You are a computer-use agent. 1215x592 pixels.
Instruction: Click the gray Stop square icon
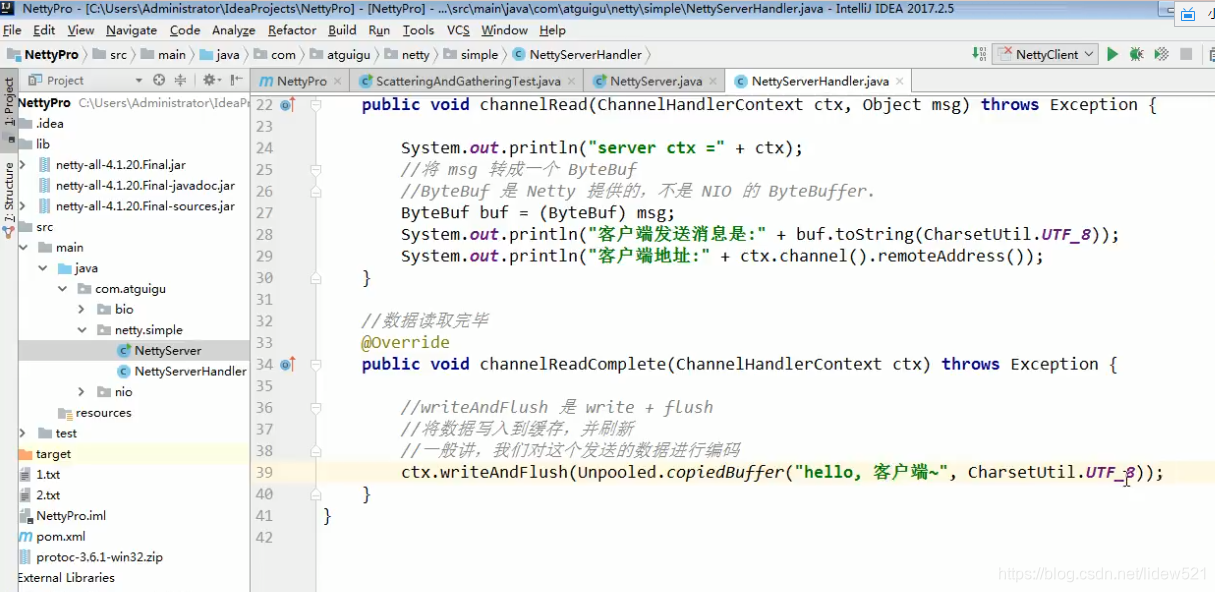point(1186,54)
